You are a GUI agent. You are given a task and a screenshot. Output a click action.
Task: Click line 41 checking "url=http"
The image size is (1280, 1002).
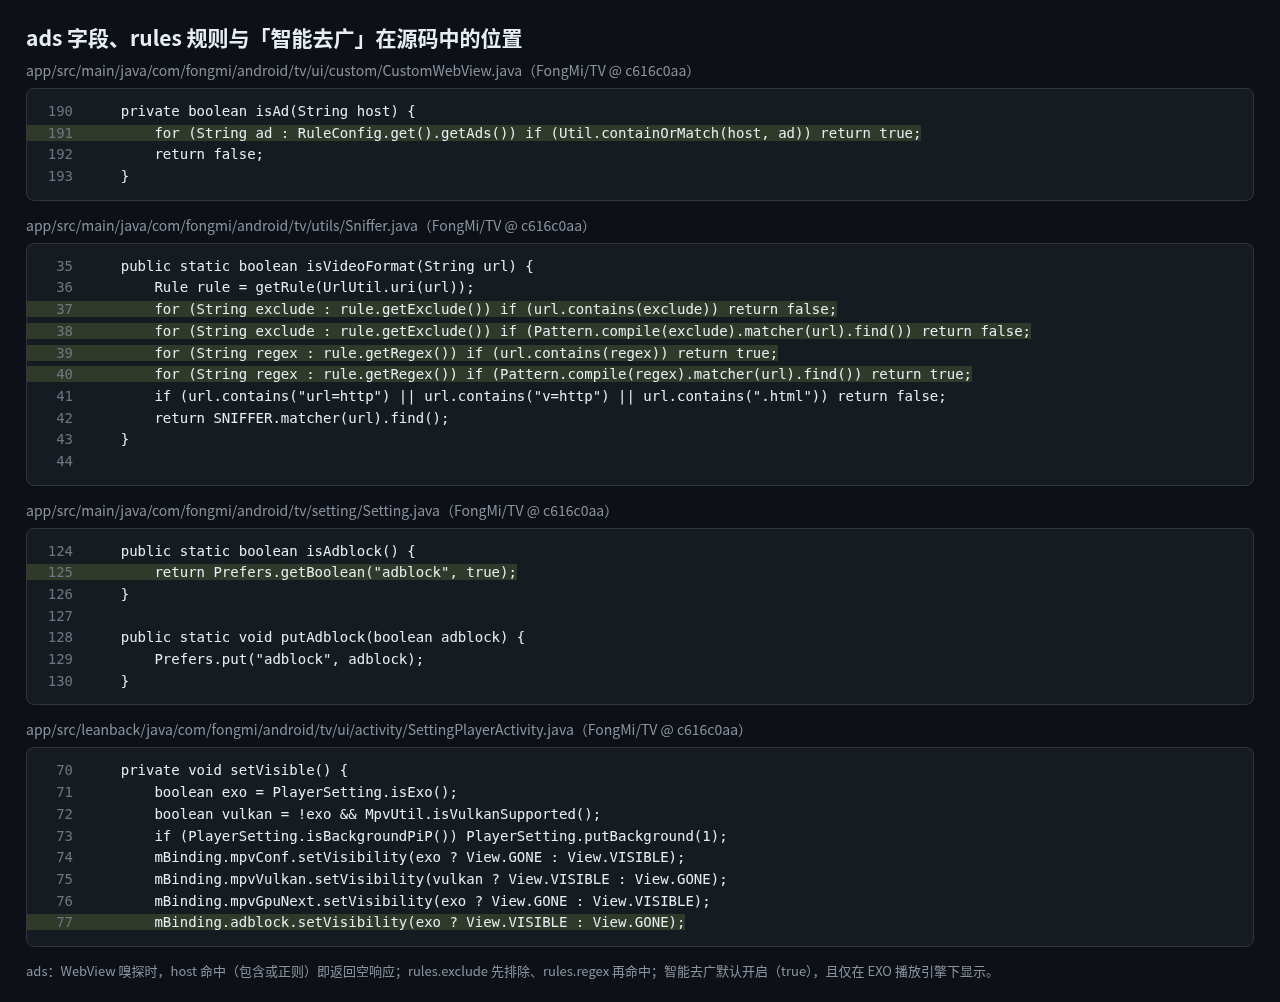549,396
